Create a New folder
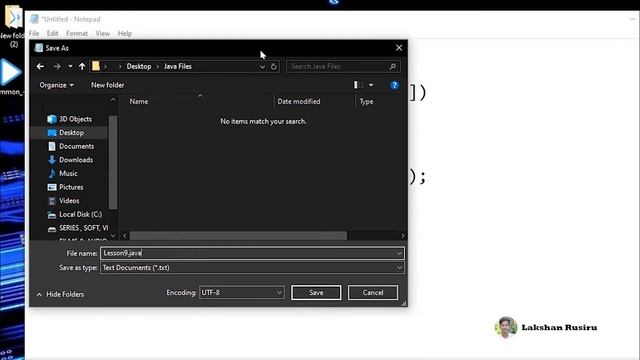The height and width of the screenshot is (360, 640). 107,85
